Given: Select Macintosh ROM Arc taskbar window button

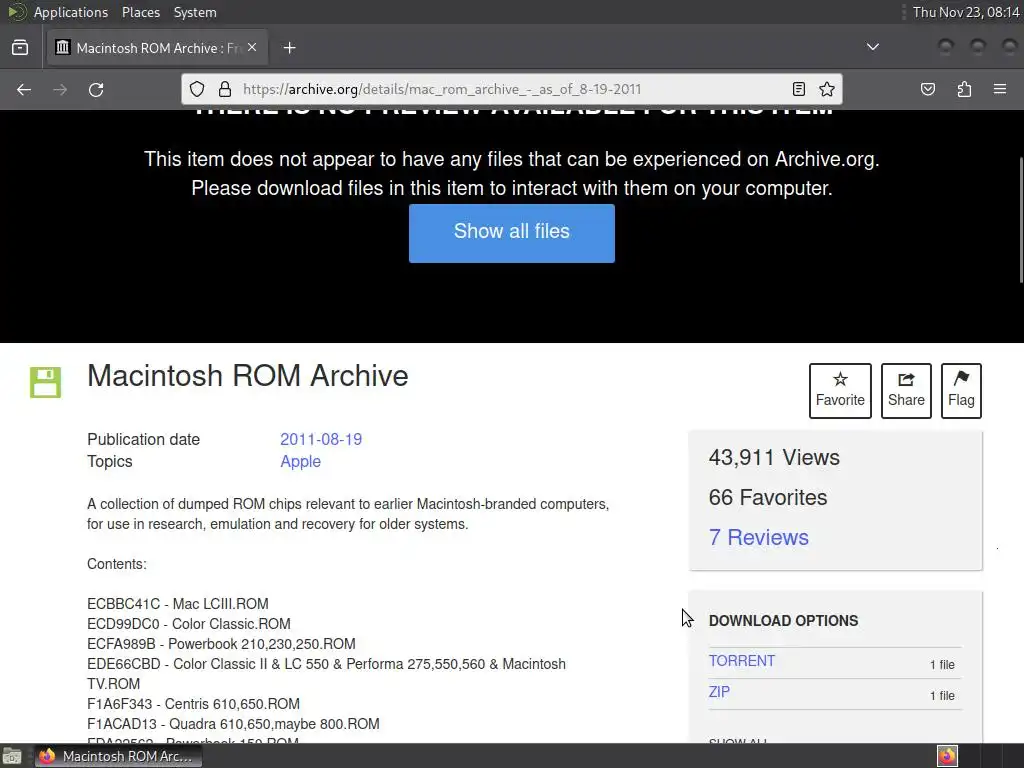Looking at the screenshot, I should click(118, 756).
